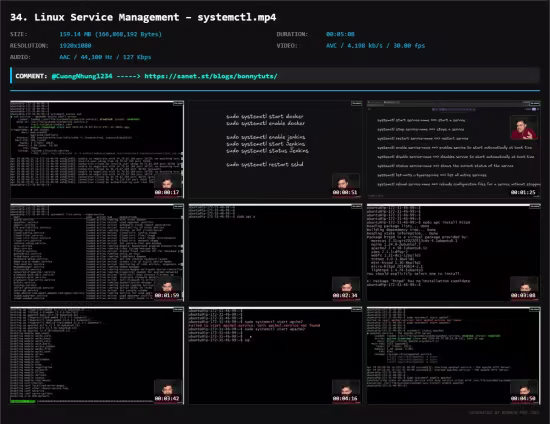Click the timestamp label '00:01:25'
This screenshot has height=424, width=550.
click(x=523, y=192)
